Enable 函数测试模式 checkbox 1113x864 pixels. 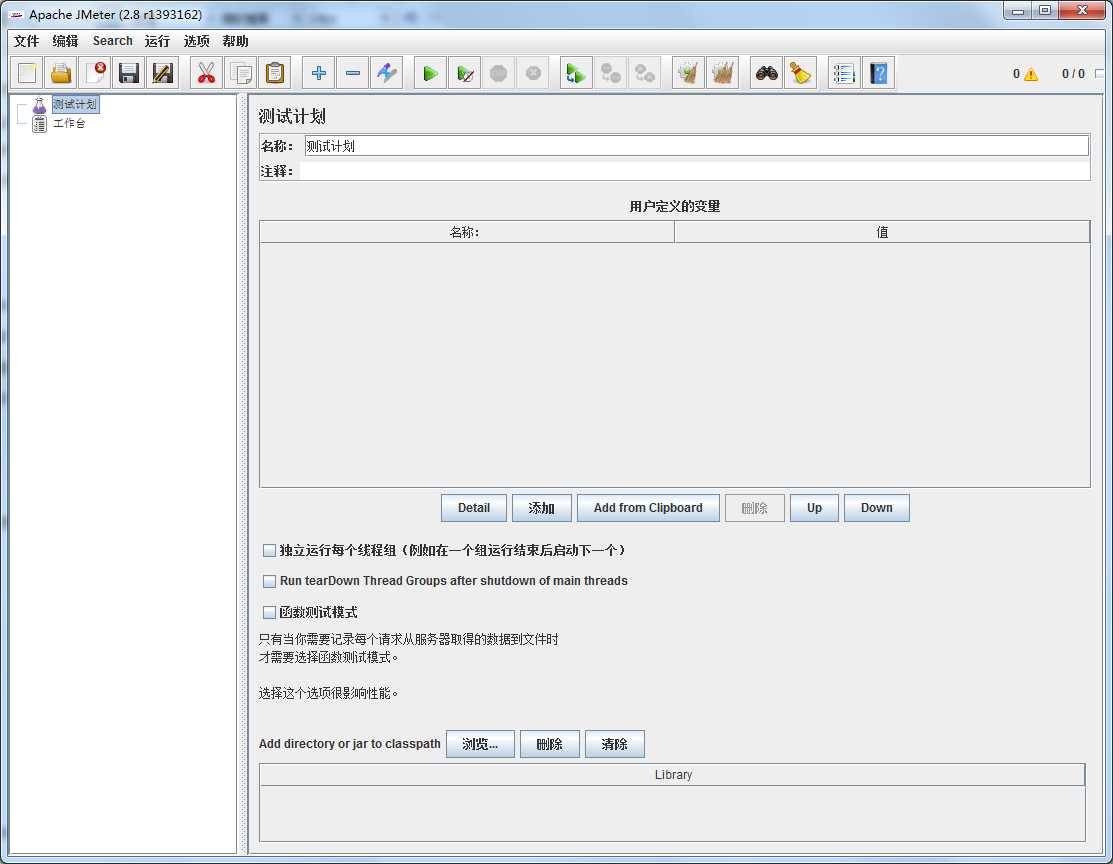269,612
